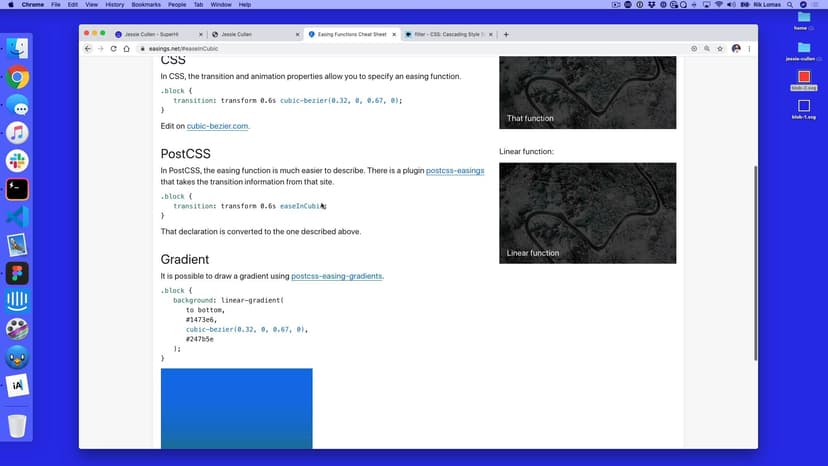828x466 pixels.
Task: Open the History menu
Action: (x=115, y=5)
